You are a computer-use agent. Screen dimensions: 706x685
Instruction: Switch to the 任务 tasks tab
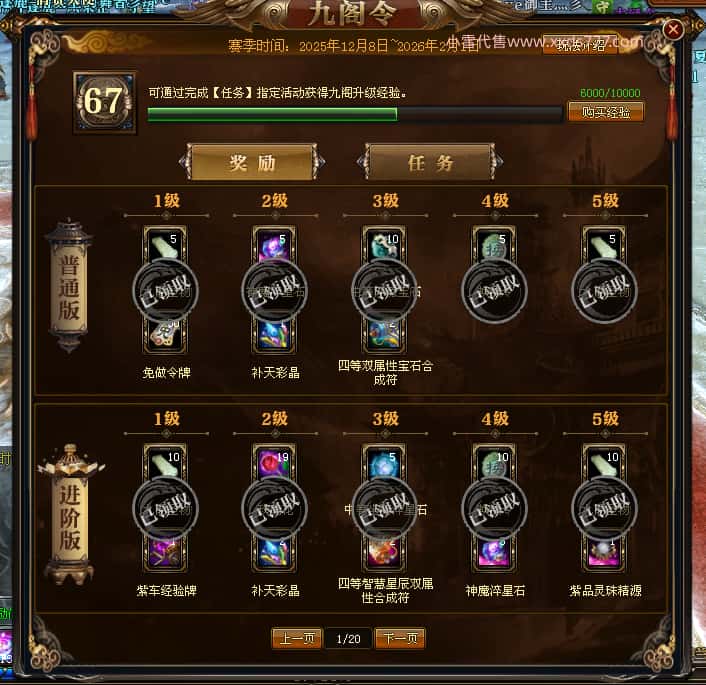[x=430, y=162]
